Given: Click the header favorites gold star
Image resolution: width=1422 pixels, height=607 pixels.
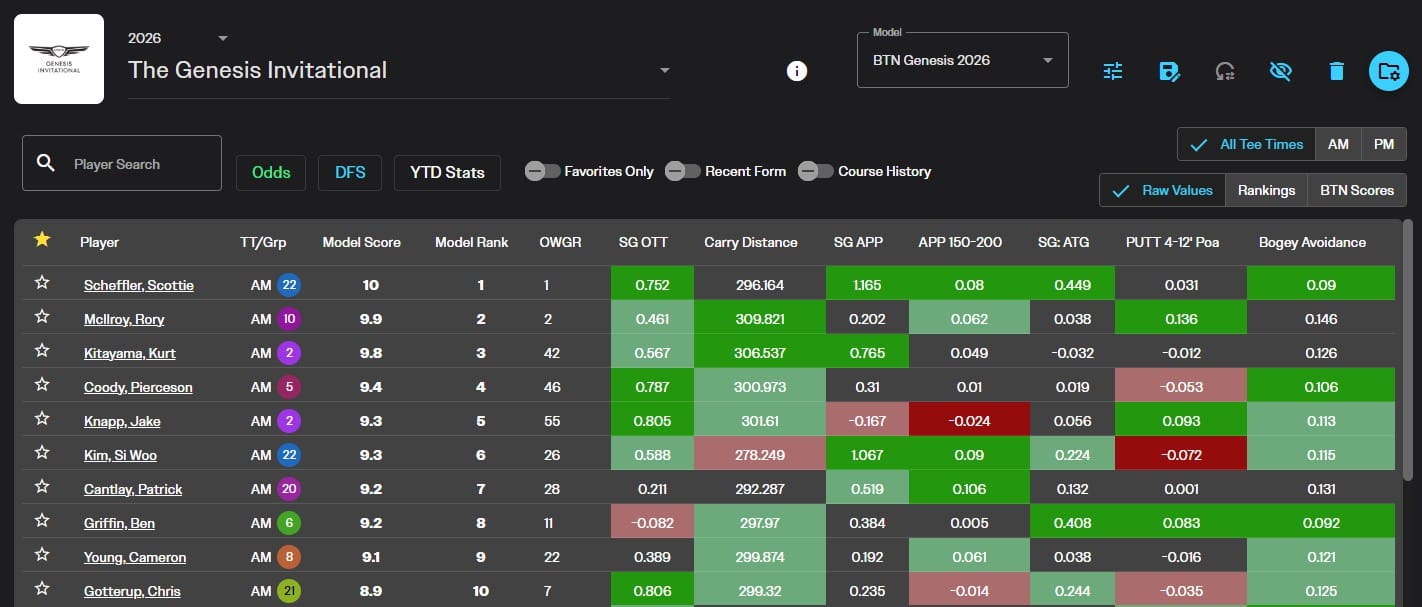Looking at the screenshot, I should [x=42, y=240].
